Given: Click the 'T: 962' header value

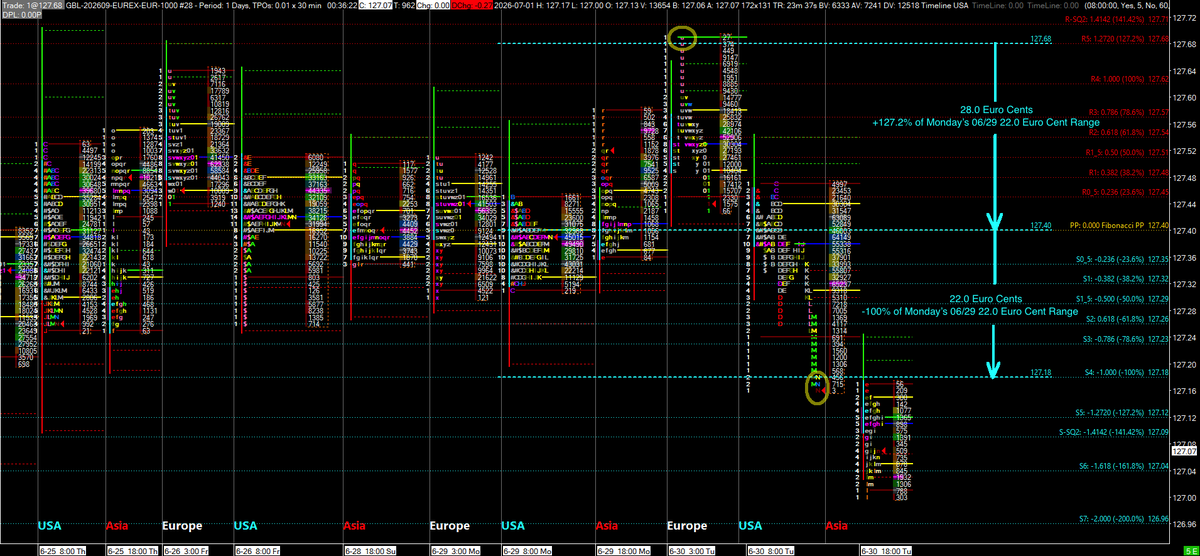Looking at the screenshot, I should [402, 5].
